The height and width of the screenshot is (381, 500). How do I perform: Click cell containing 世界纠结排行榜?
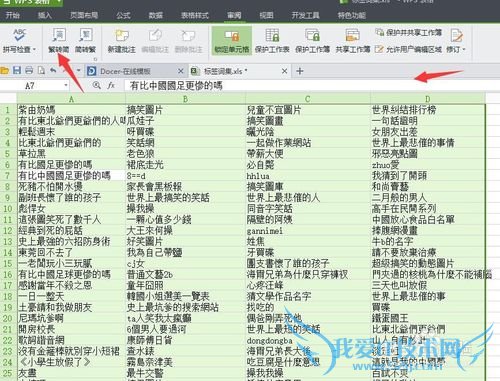(x=428, y=110)
